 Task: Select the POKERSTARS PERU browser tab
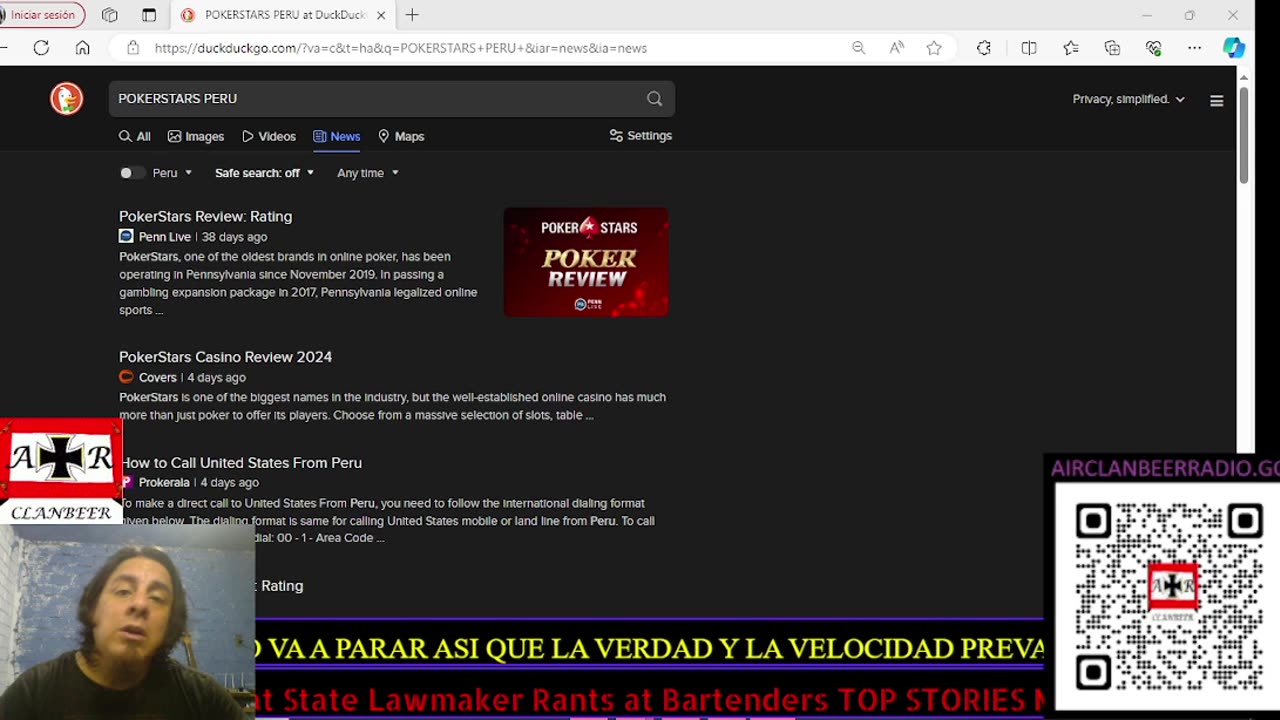click(283, 15)
